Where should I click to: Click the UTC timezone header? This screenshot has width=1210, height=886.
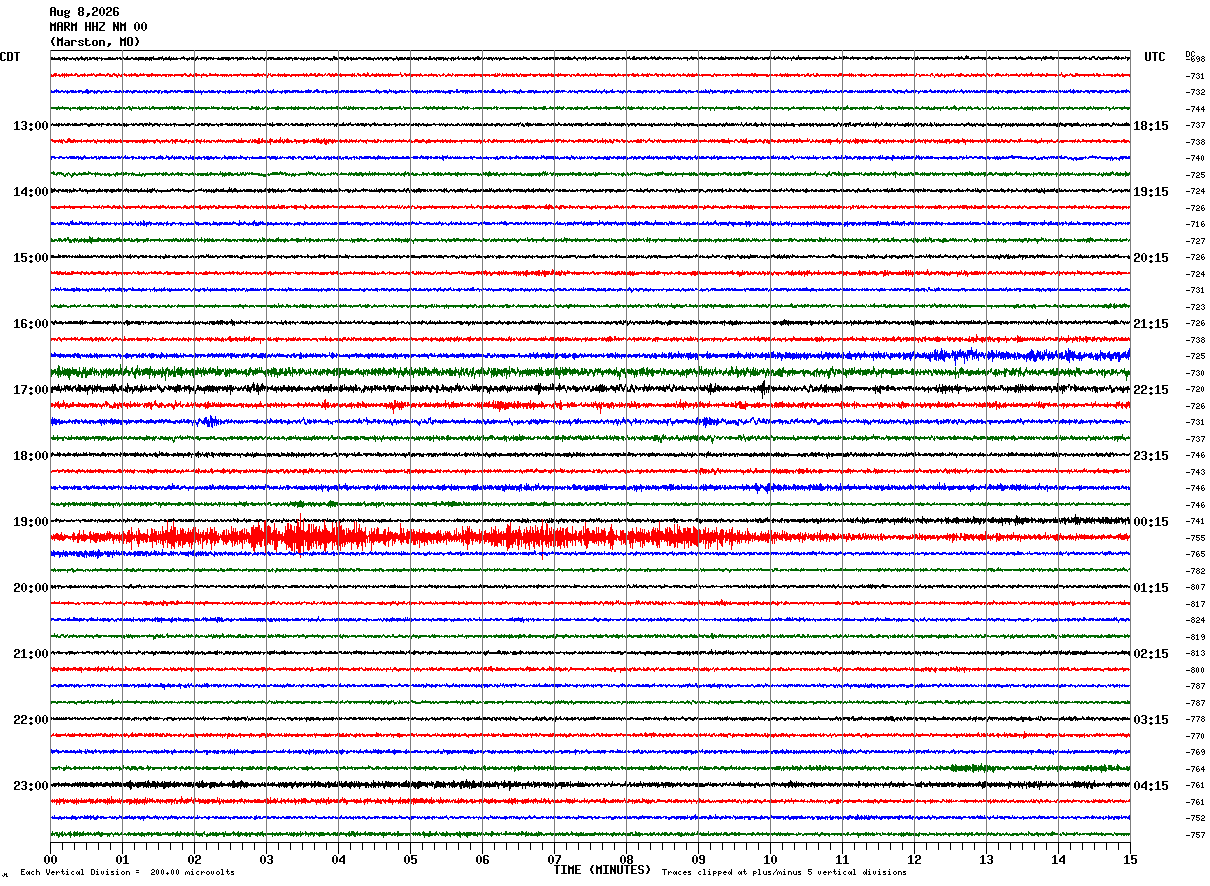pos(1155,57)
